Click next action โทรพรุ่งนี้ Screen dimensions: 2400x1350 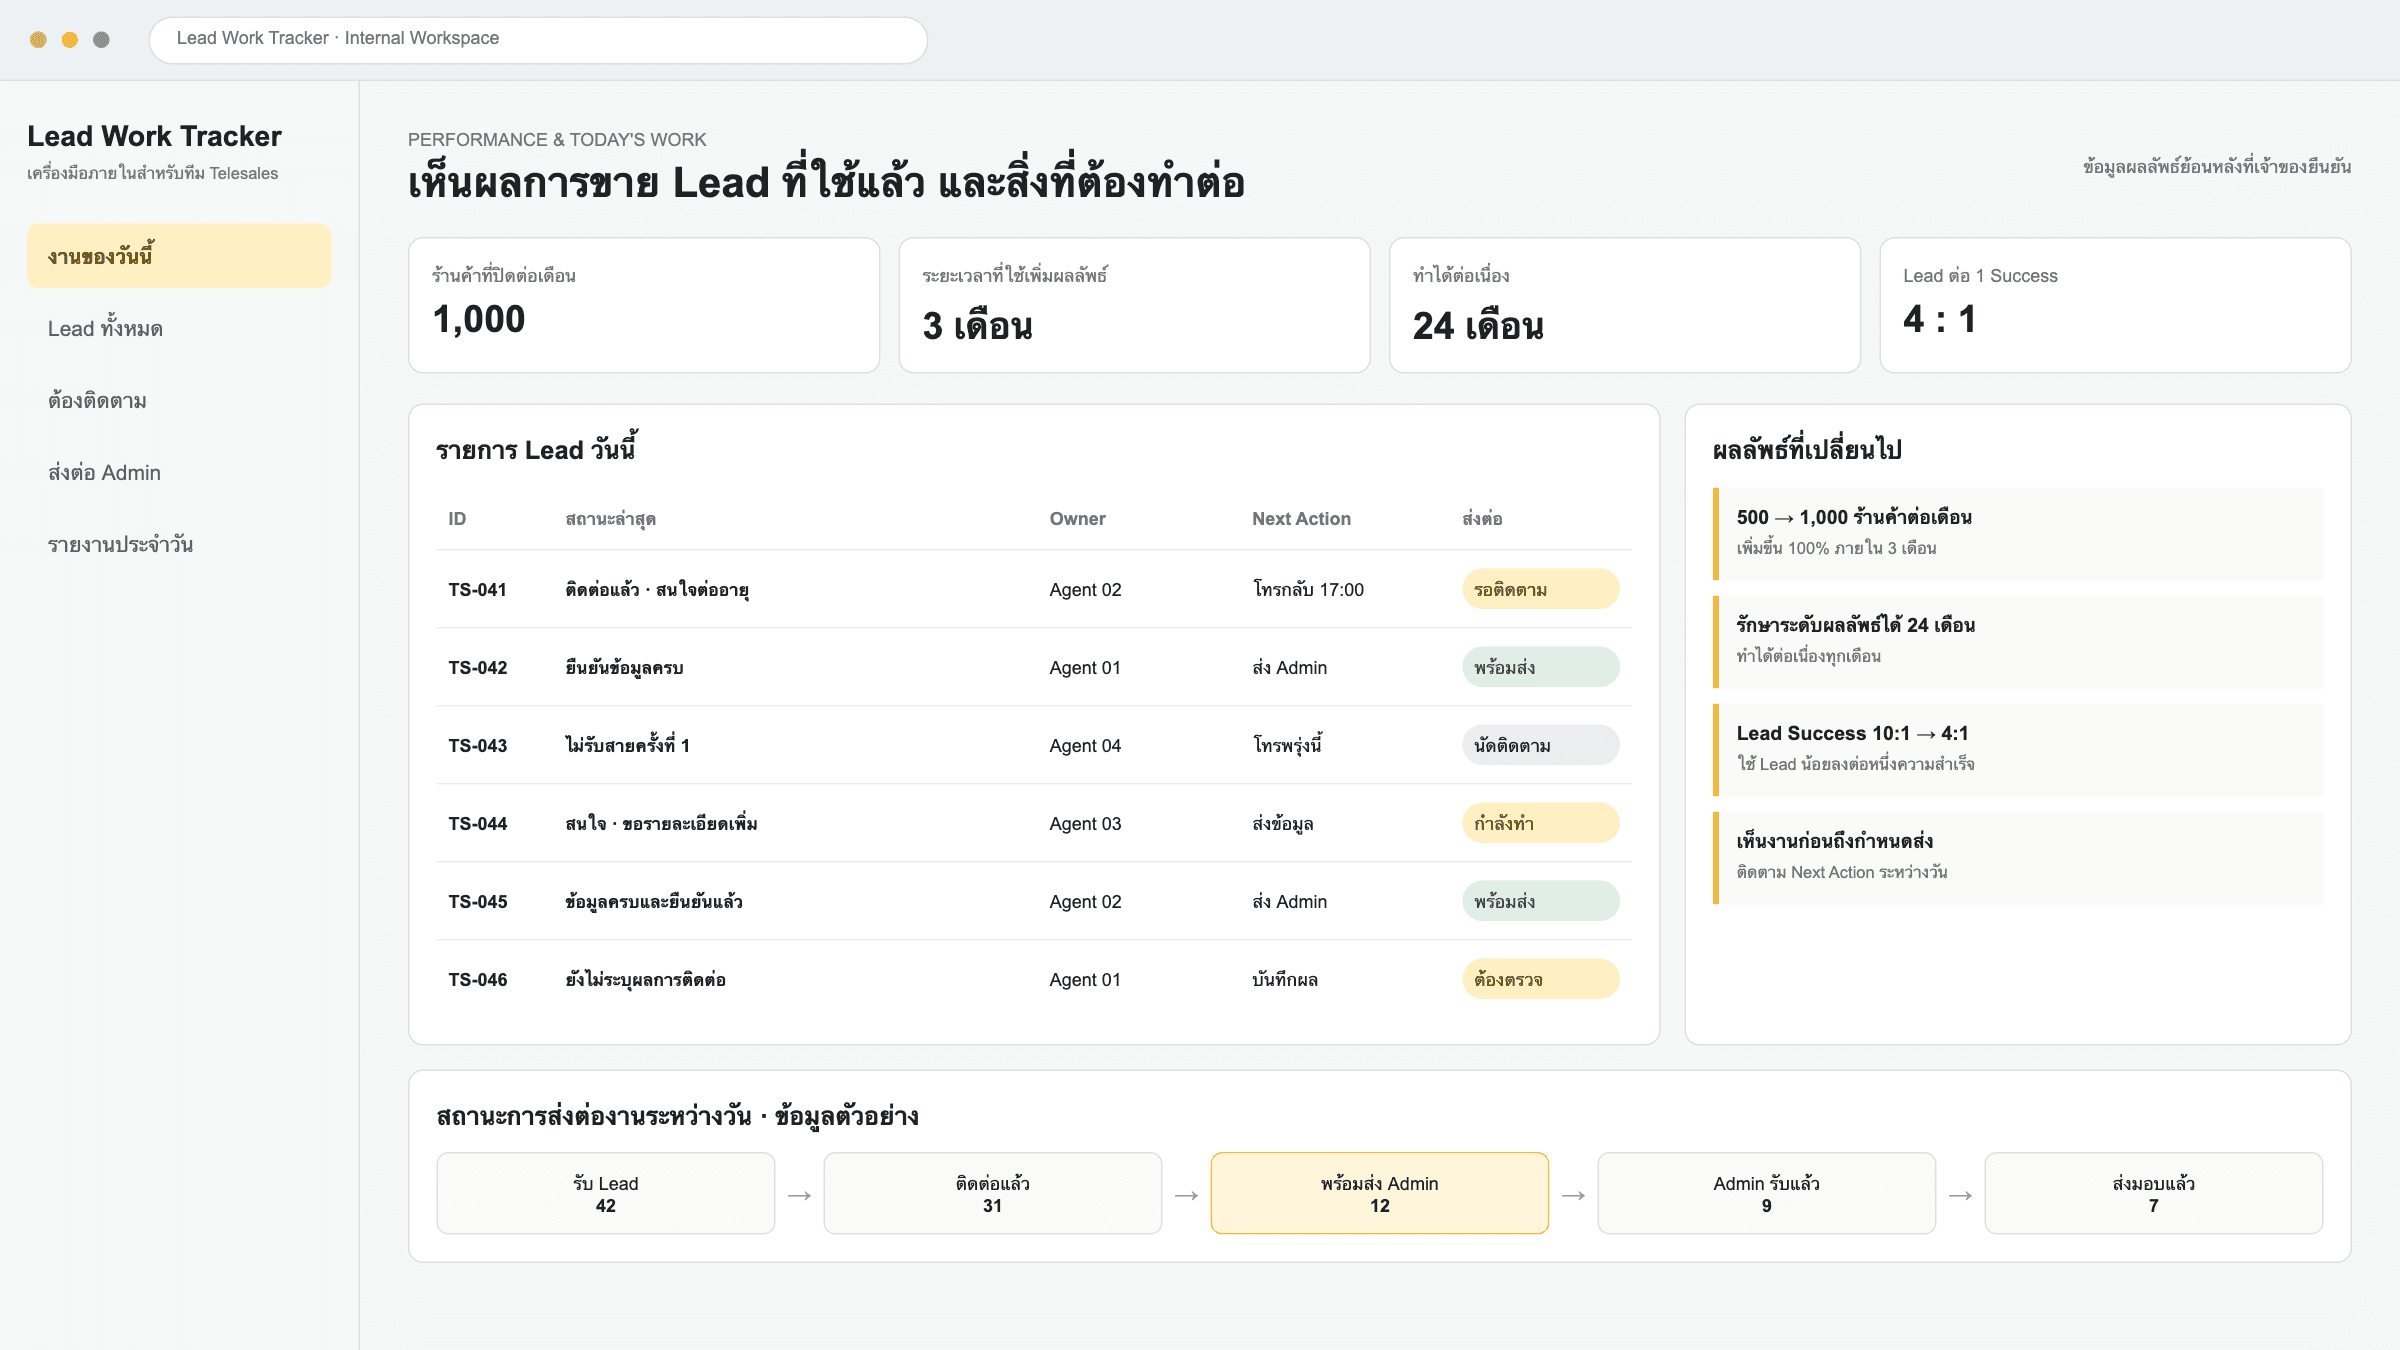point(1287,746)
